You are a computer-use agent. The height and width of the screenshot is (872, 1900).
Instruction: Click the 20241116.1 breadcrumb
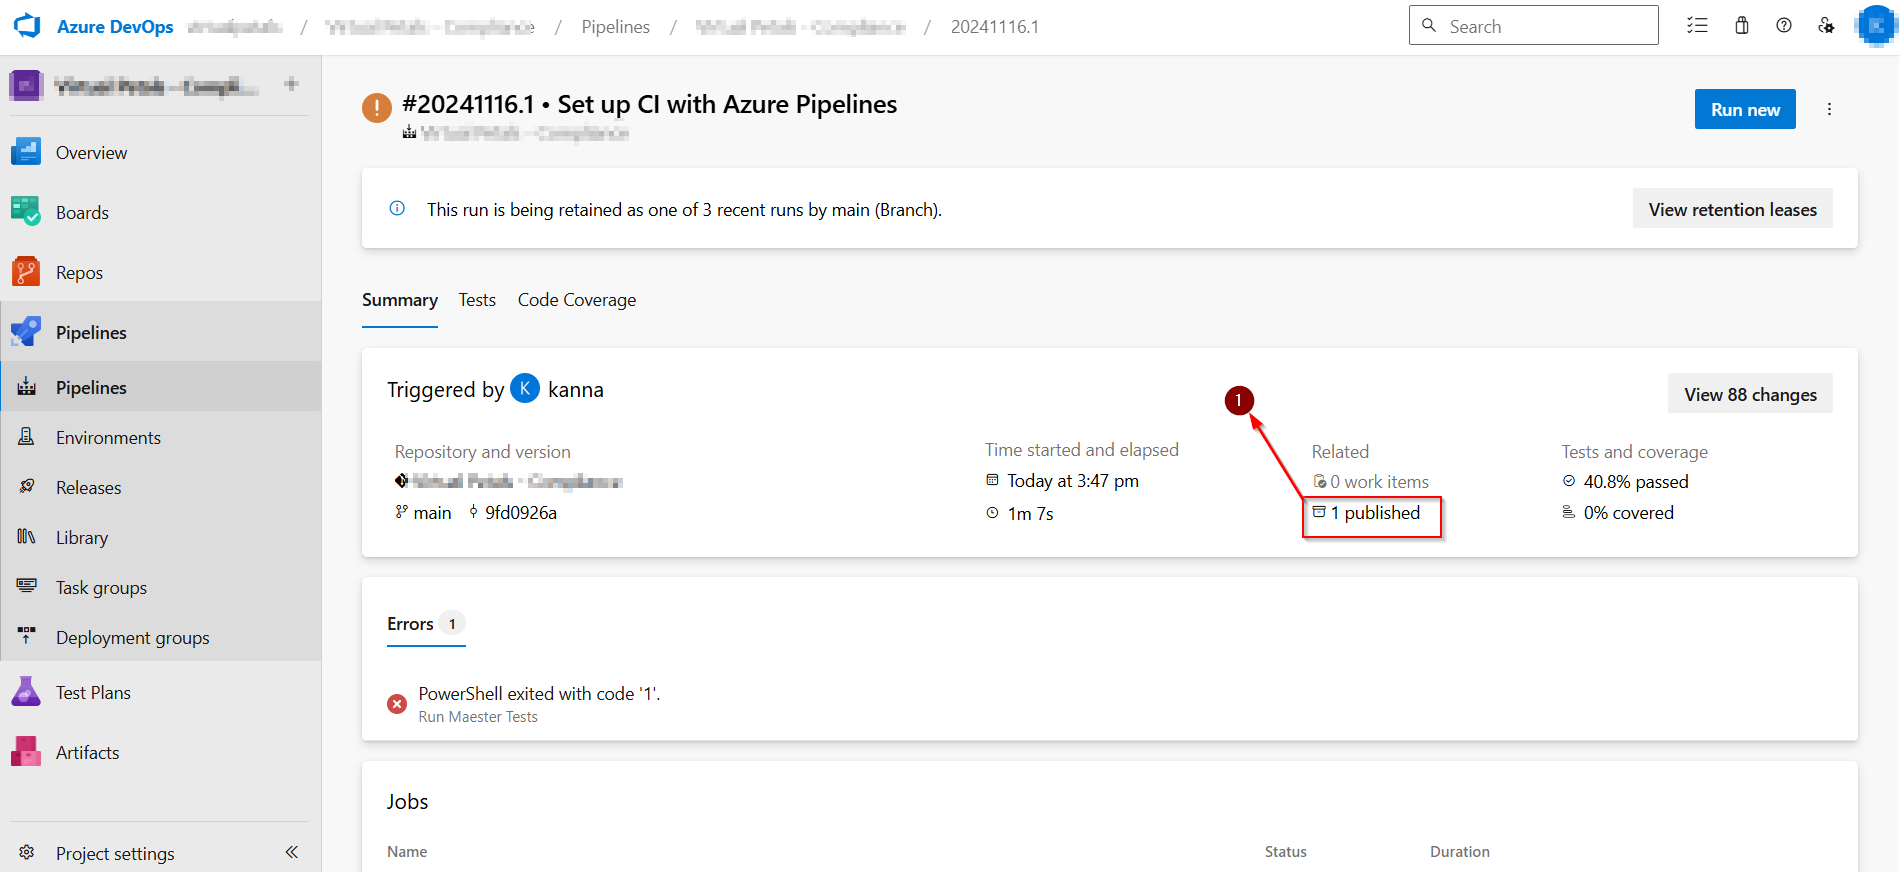pos(994,26)
